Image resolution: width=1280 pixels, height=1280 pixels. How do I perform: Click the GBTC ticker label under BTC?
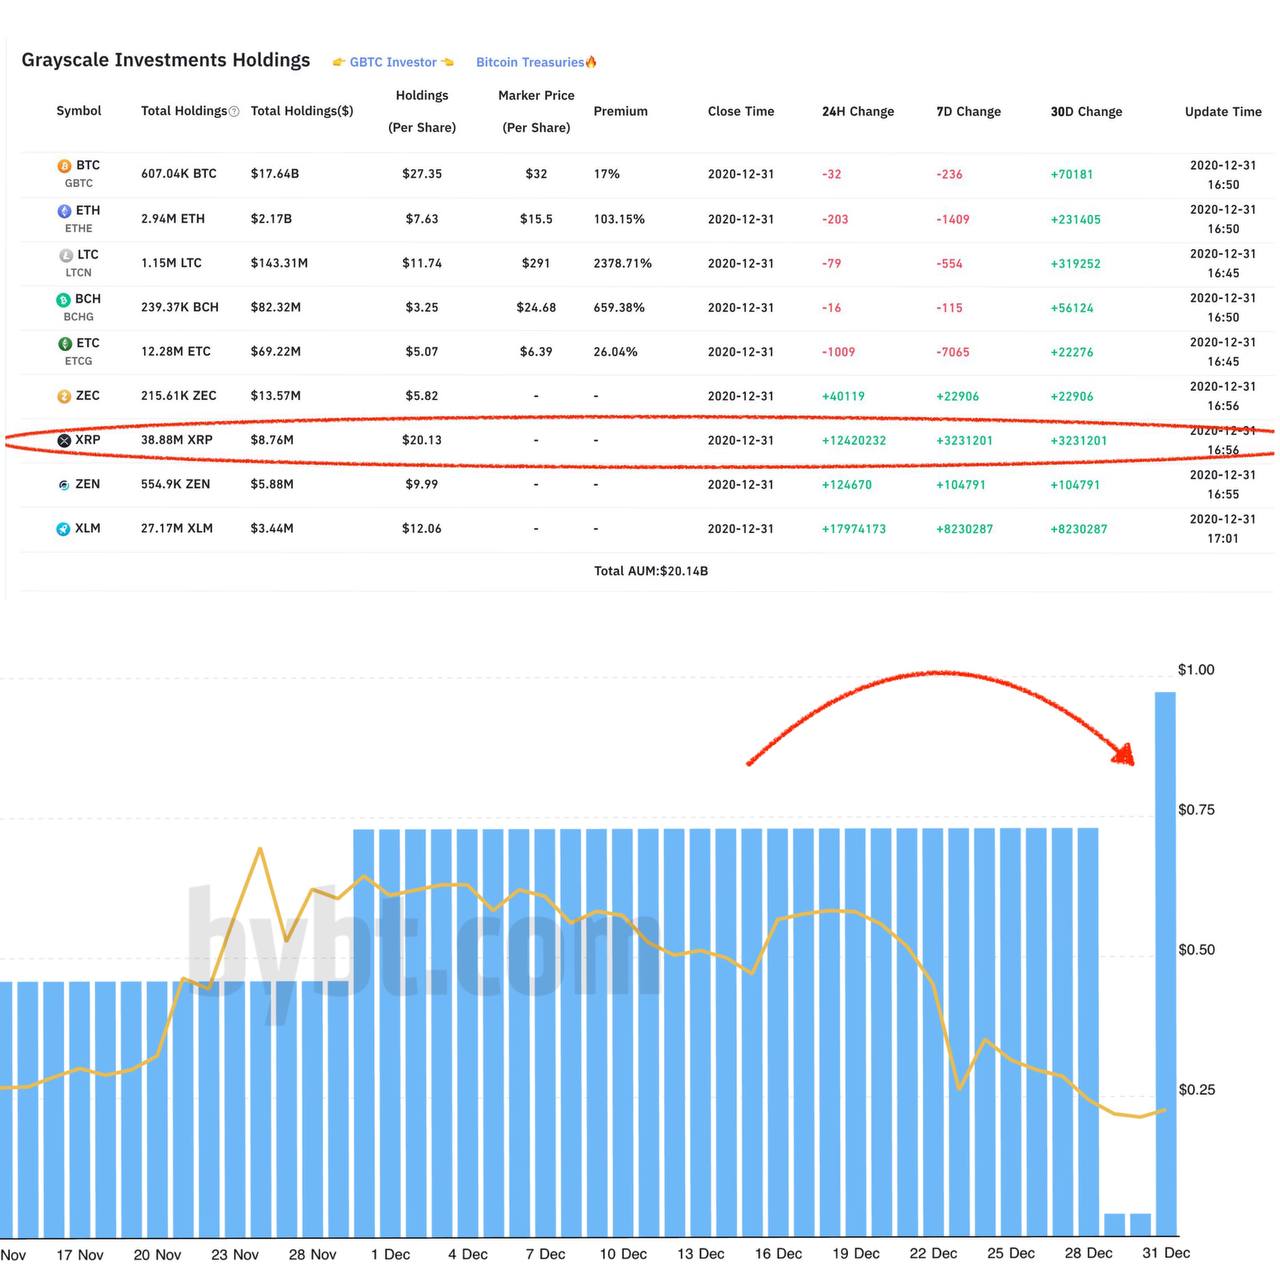tap(79, 184)
